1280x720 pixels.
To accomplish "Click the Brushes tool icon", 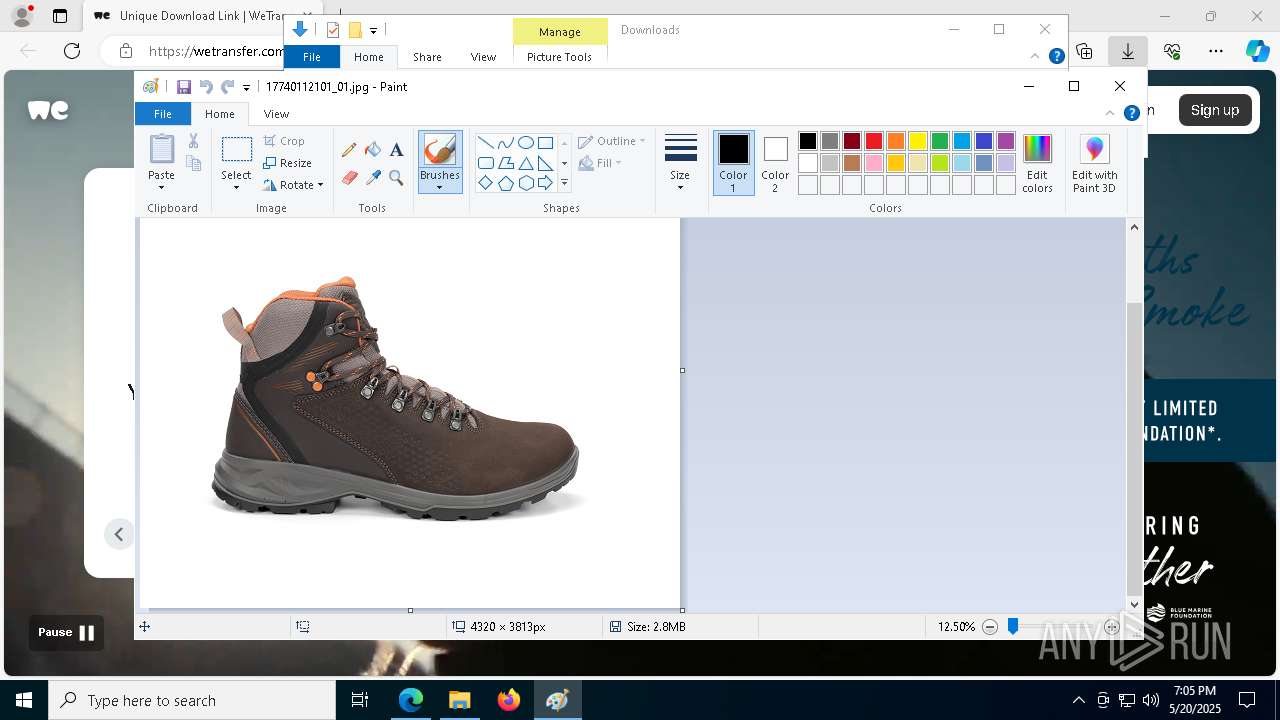I will point(439,149).
